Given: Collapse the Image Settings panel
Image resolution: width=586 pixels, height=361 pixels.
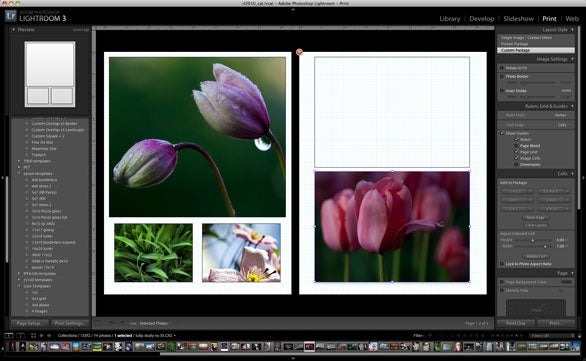Looking at the screenshot, I should (x=573, y=59).
